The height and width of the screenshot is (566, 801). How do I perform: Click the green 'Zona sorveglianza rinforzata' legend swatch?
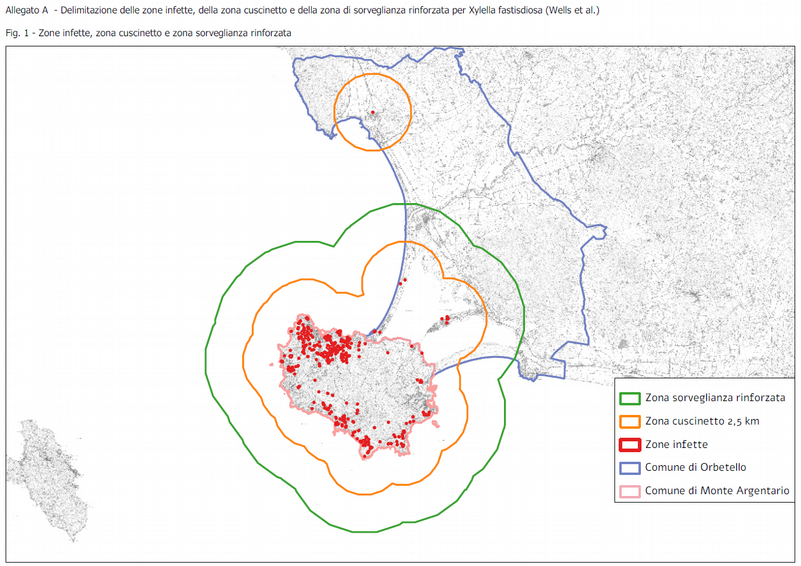(x=630, y=398)
